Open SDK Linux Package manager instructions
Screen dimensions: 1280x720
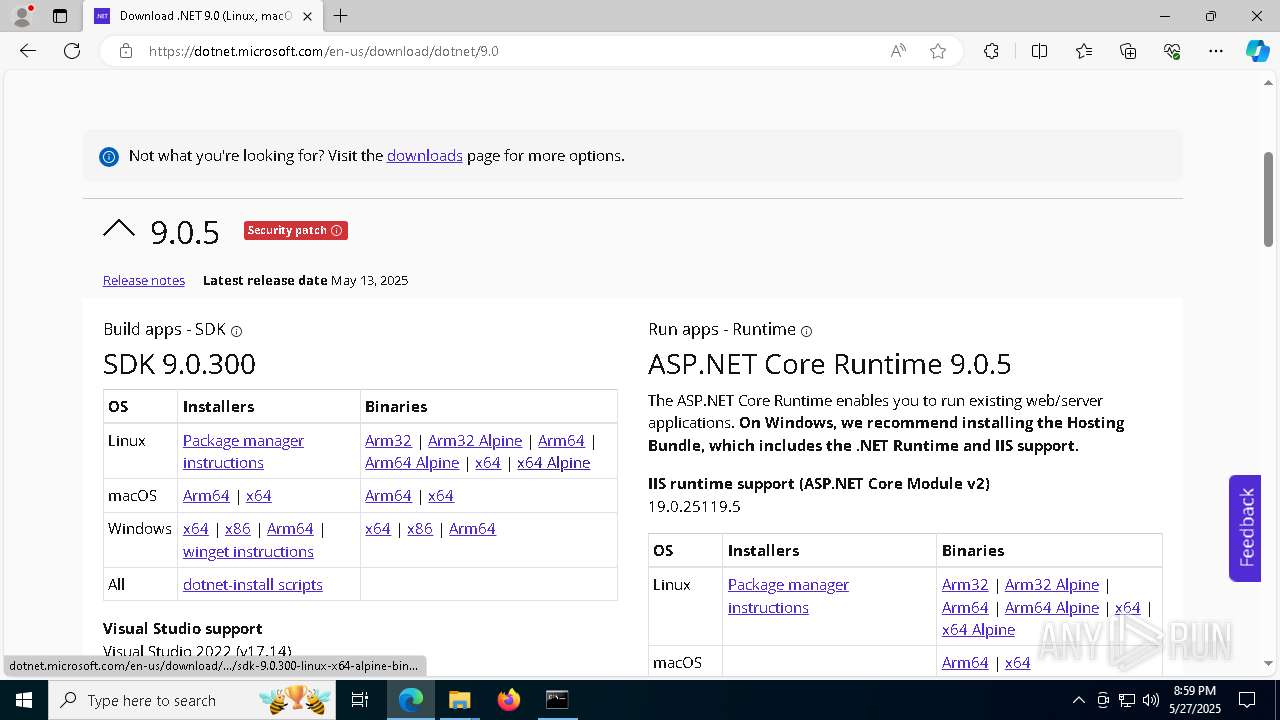click(243, 451)
